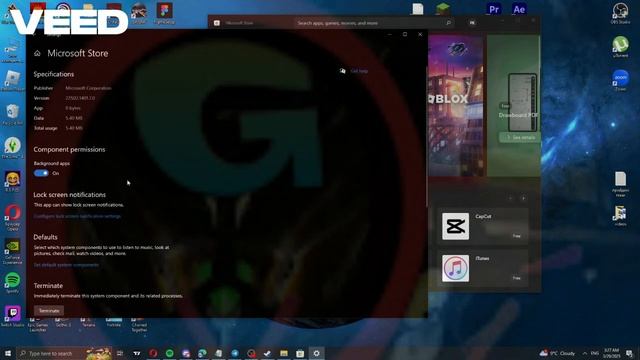Open the Opera GX taskbar icon
The height and width of the screenshot is (360, 640).
tap(153, 353)
